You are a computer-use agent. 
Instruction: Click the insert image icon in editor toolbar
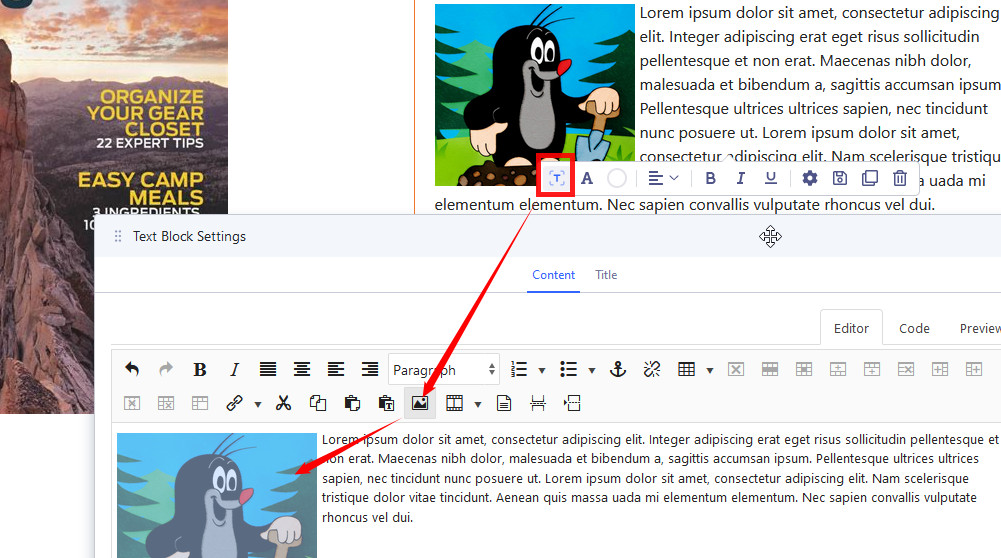[x=420, y=403]
